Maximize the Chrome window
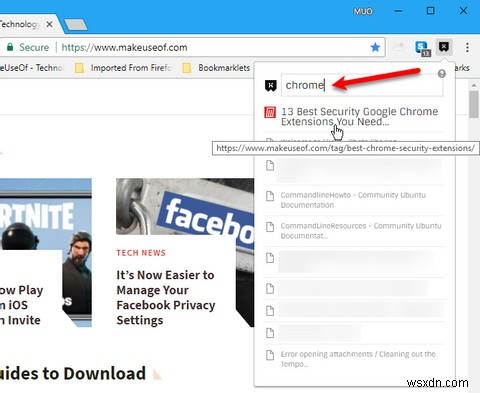The image size is (480, 393). (x=430, y=11)
